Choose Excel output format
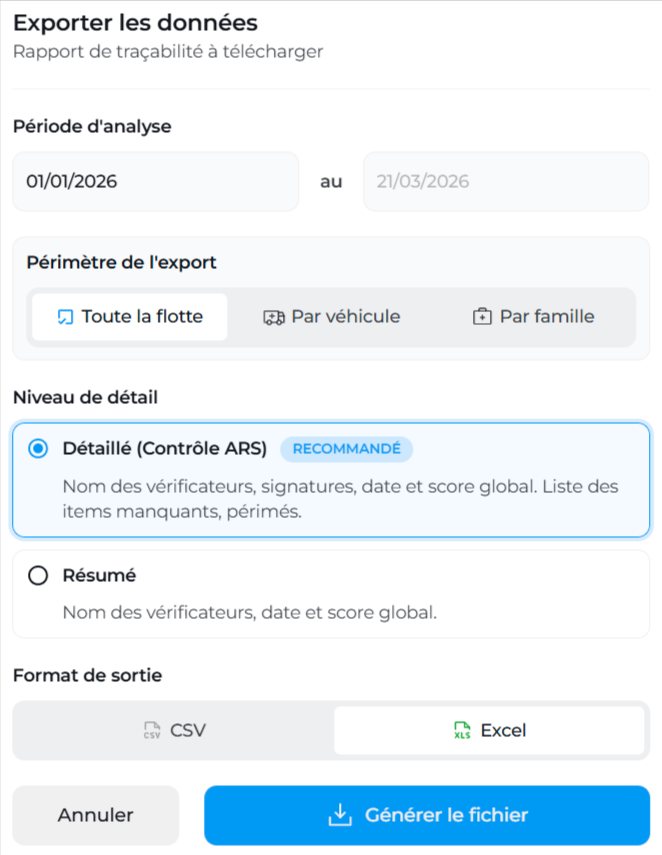Screen dimensions: 662x855 (x=489, y=730)
